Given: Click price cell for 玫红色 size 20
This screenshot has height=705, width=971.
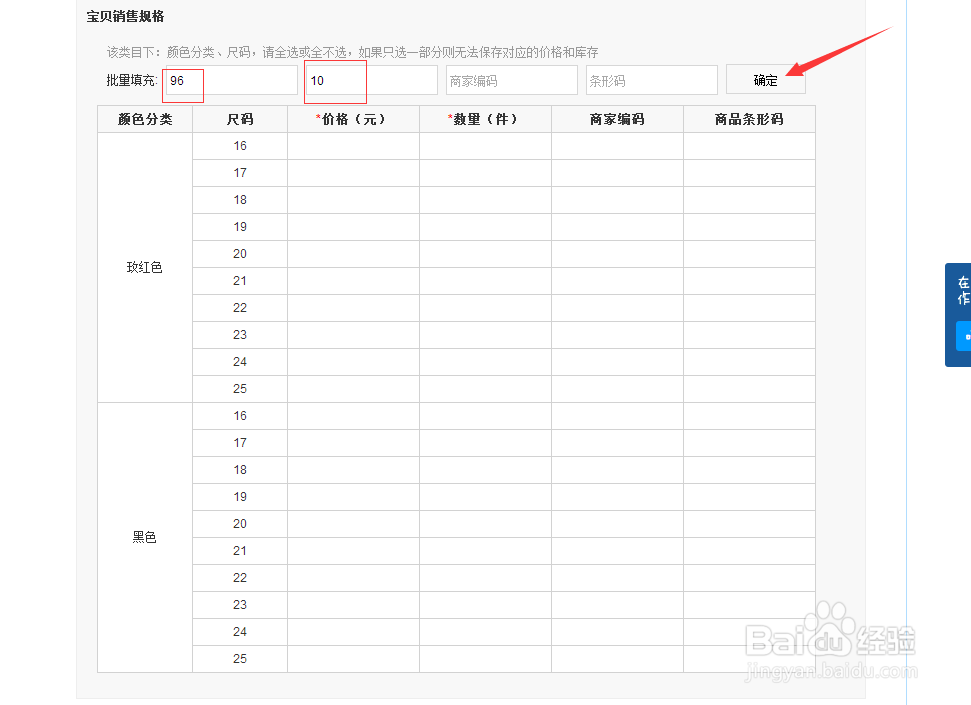Looking at the screenshot, I should tap(353, 254).
